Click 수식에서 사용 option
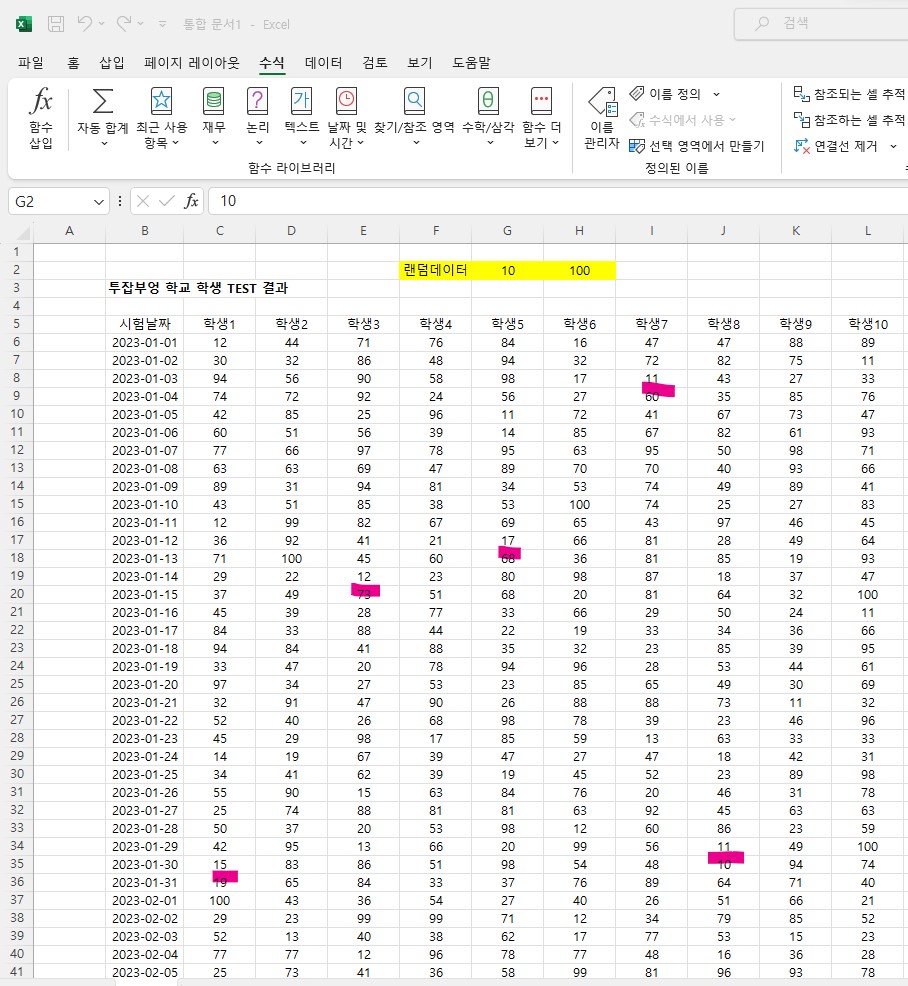Viewport: 908px width, 986px height. click(683, 120)
